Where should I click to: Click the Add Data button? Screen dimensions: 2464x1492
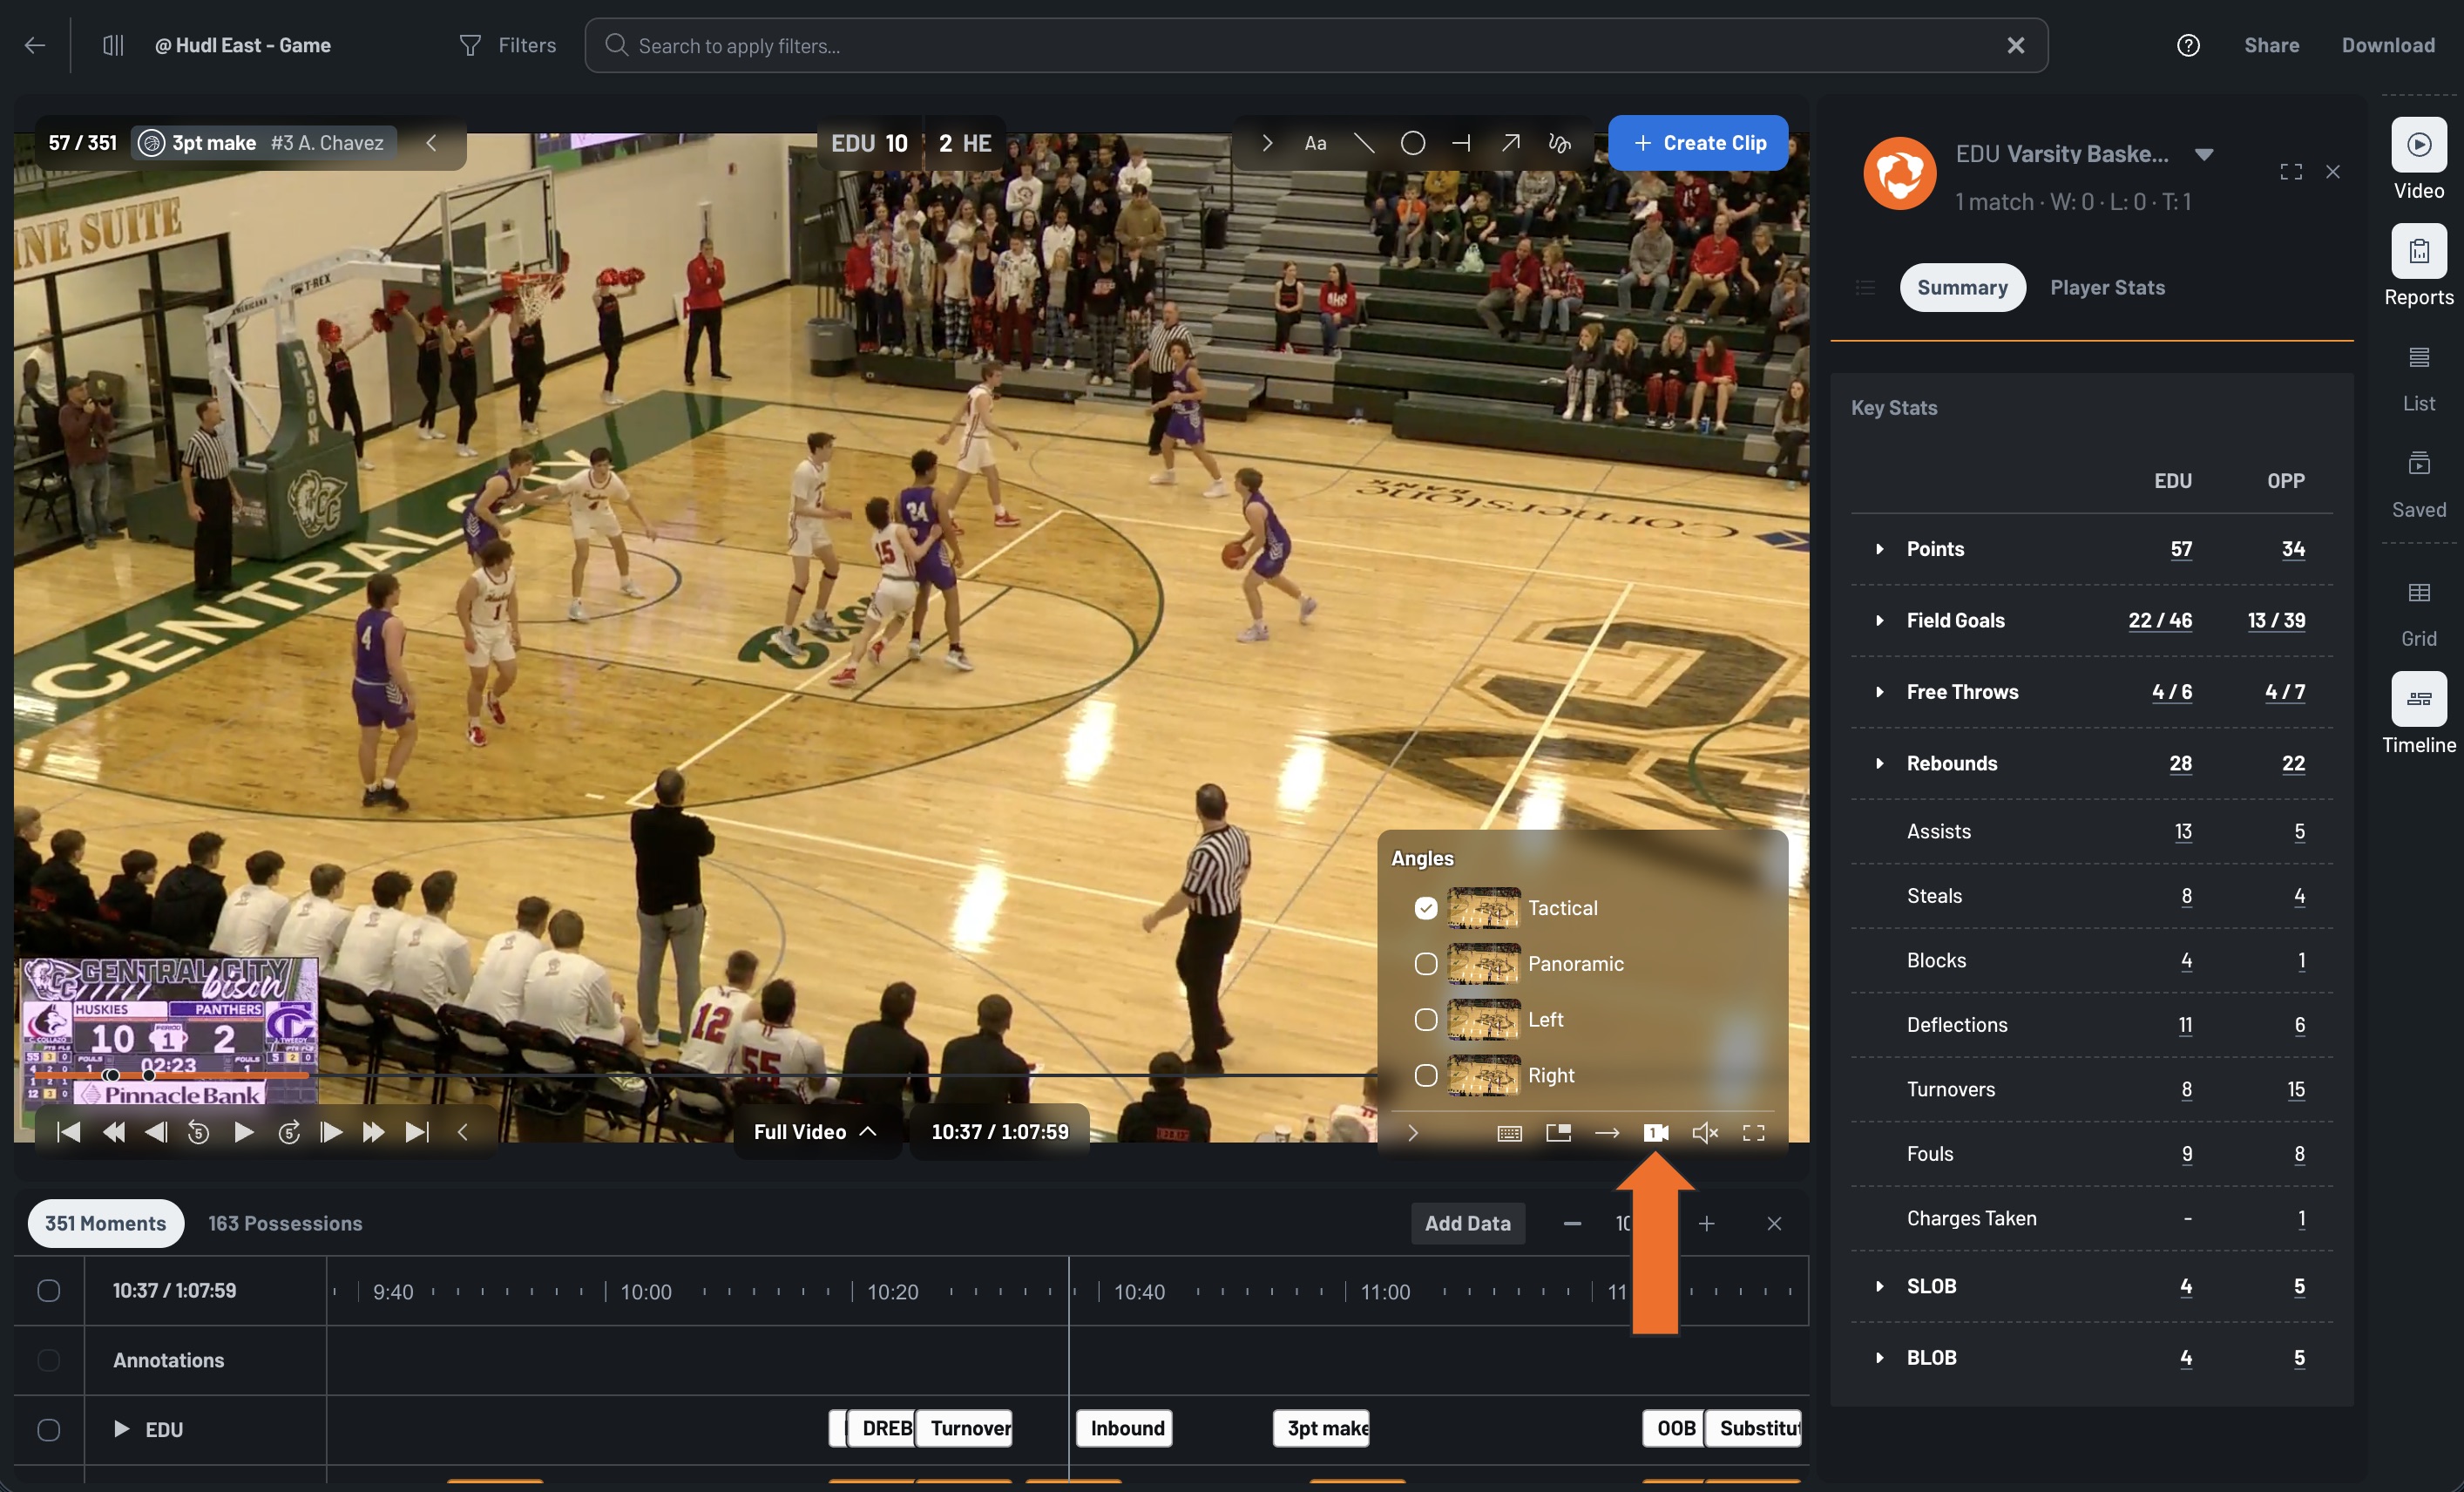point(1467,1224)
